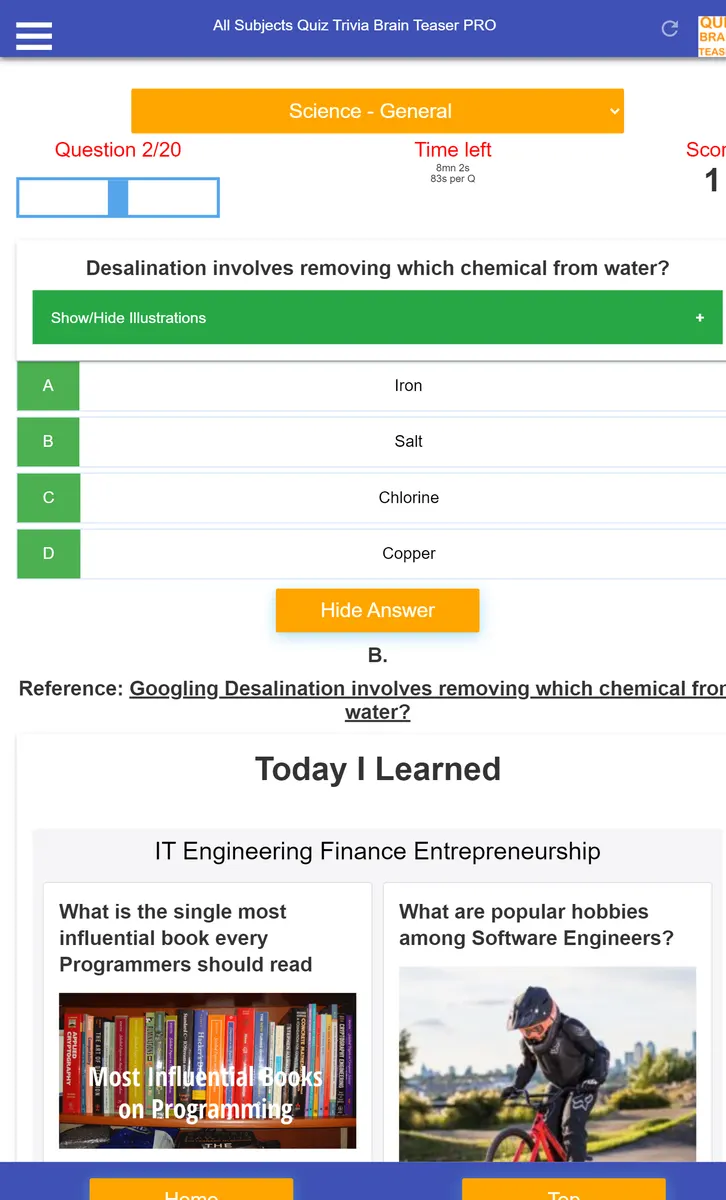Expand the Show/Hide Illustrations section
Image resolution: width=726 pixels, height=1200 pixels.
tap(377, 318)
